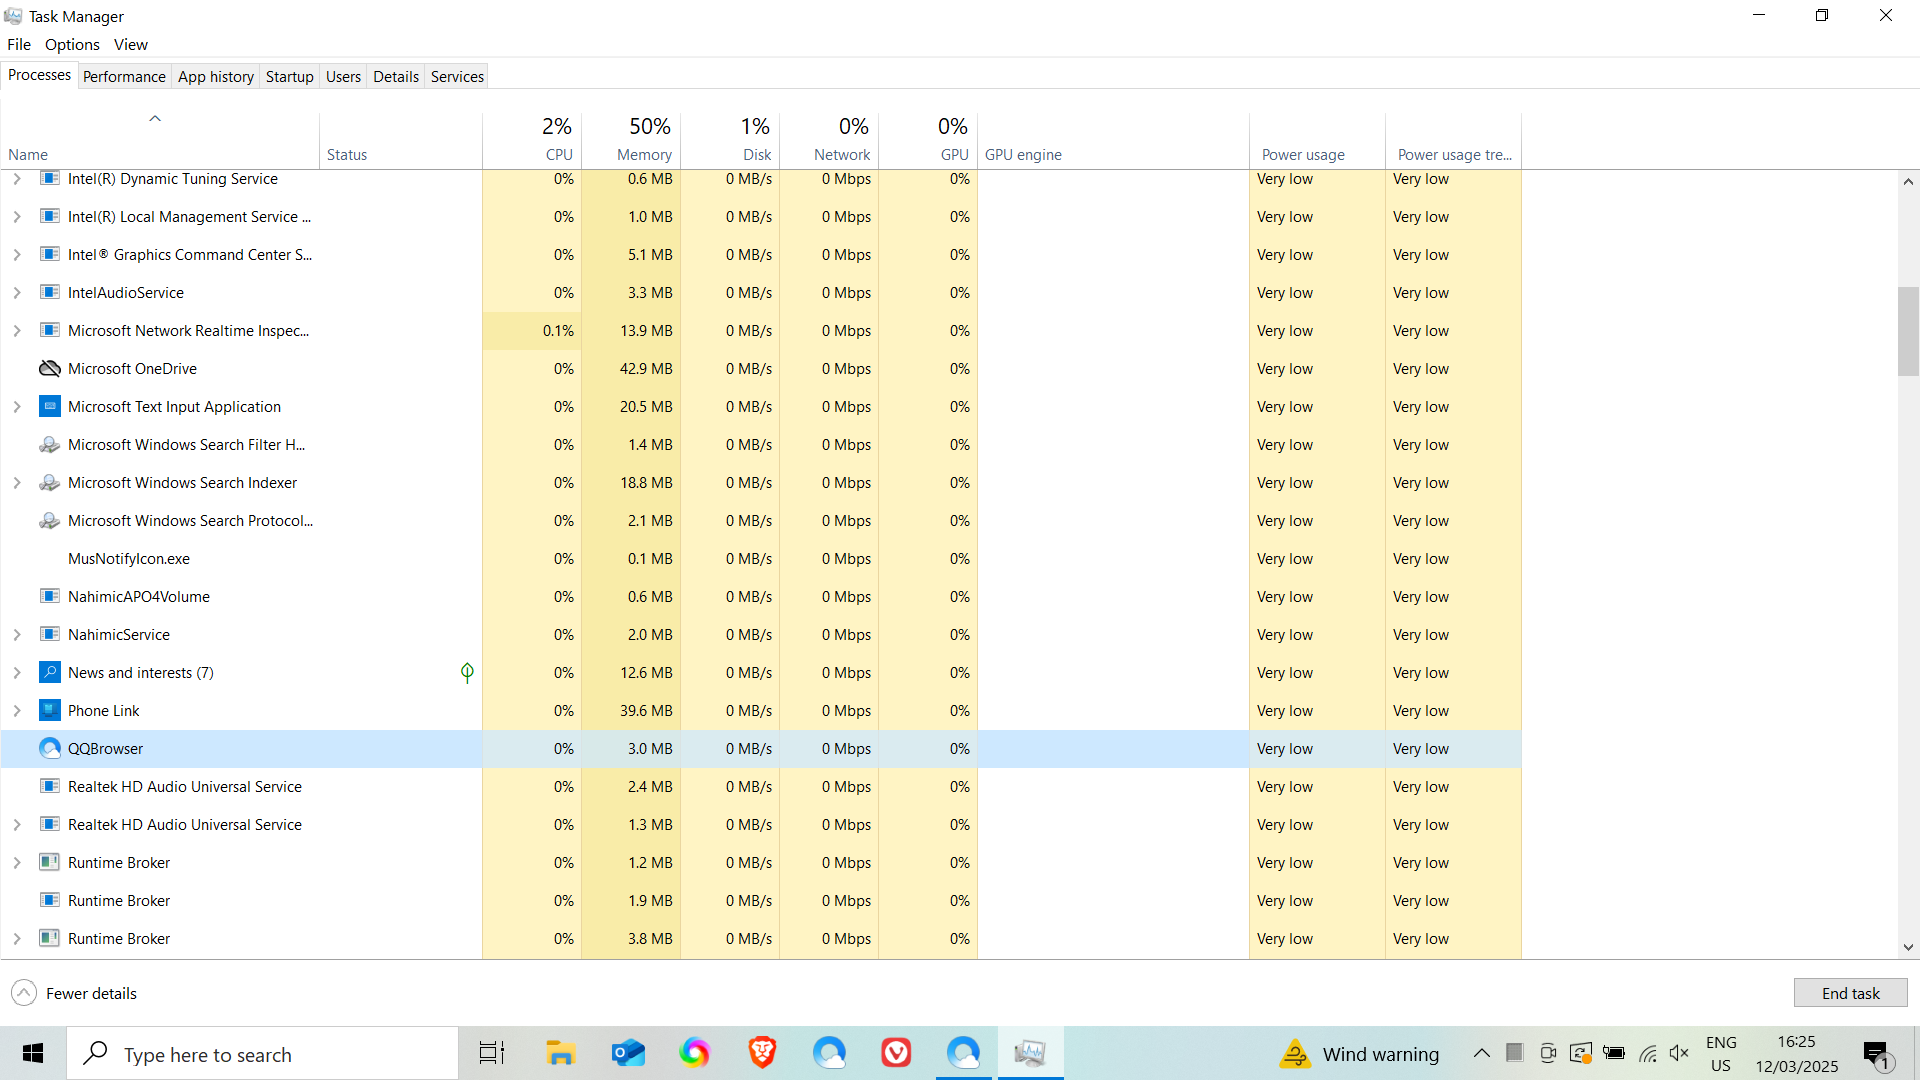Open Vivaldi browser from the taskbar

pos(896,1053)
